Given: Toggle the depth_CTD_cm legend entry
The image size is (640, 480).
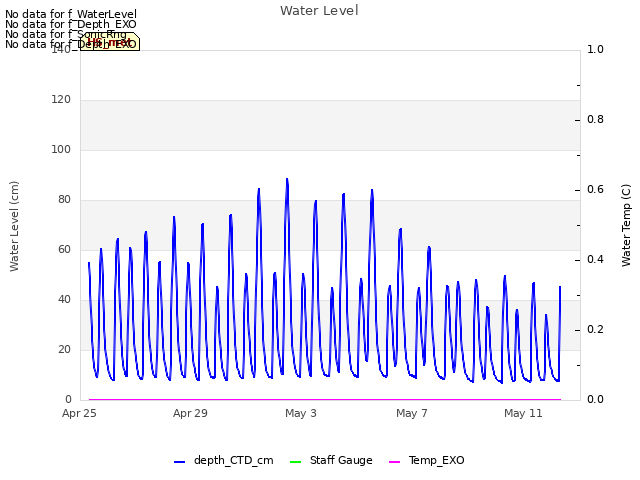Looking at the screenshot, I should pyautogui.click(x=224, y=460).
